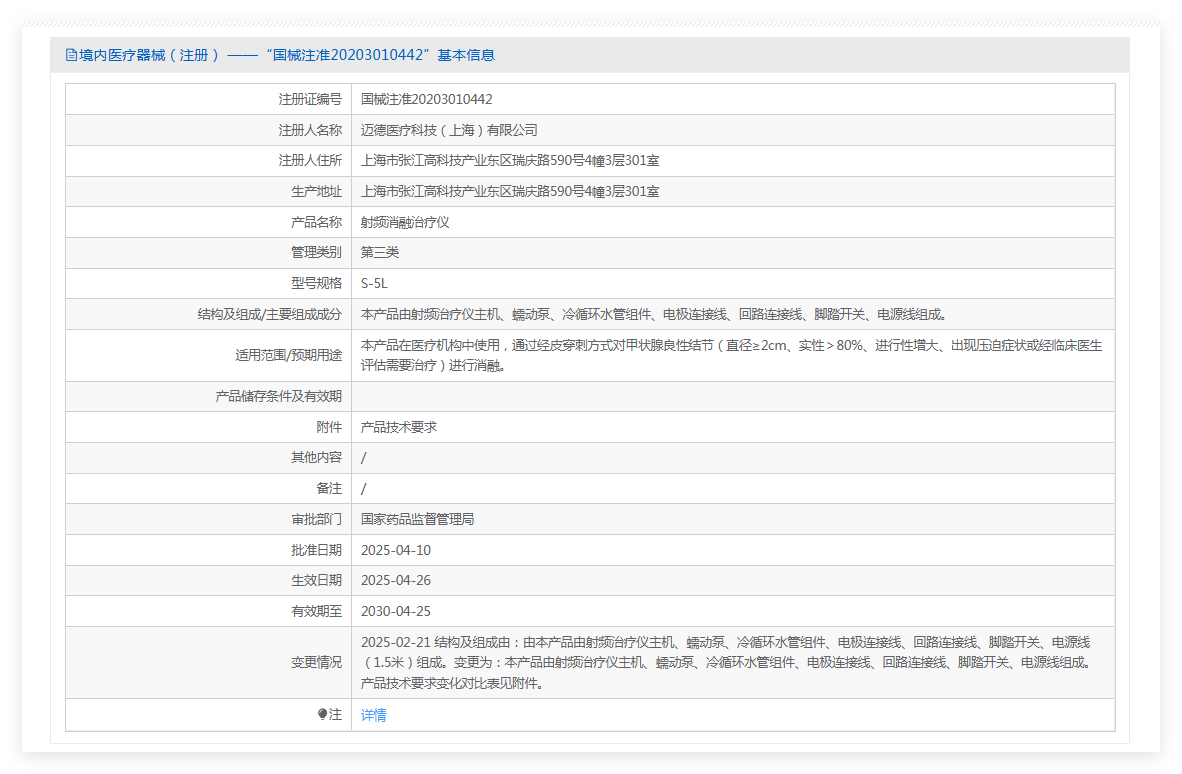
Task: Click the 有效期至 row label
Action: click(317, 611)
